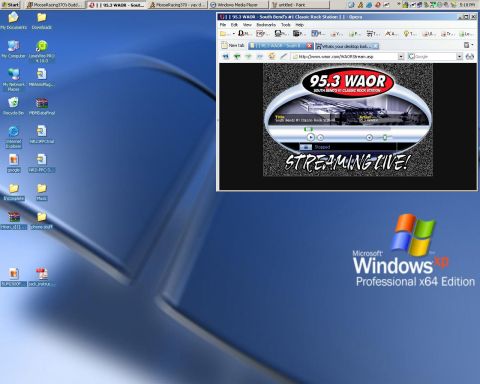Adjust the WAOR player volume slider
This screenshot has height=384, width=480.
click(385, 137)
